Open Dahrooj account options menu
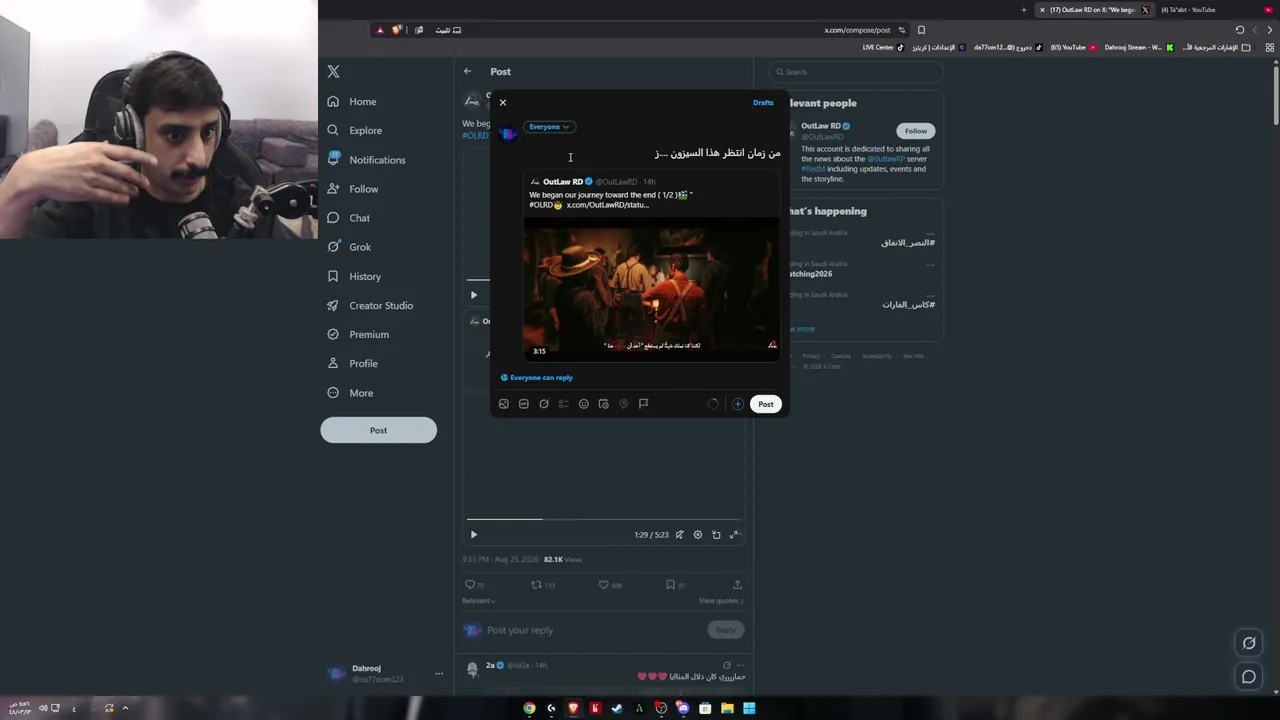The image size is (1280, 720). (438, 674)
